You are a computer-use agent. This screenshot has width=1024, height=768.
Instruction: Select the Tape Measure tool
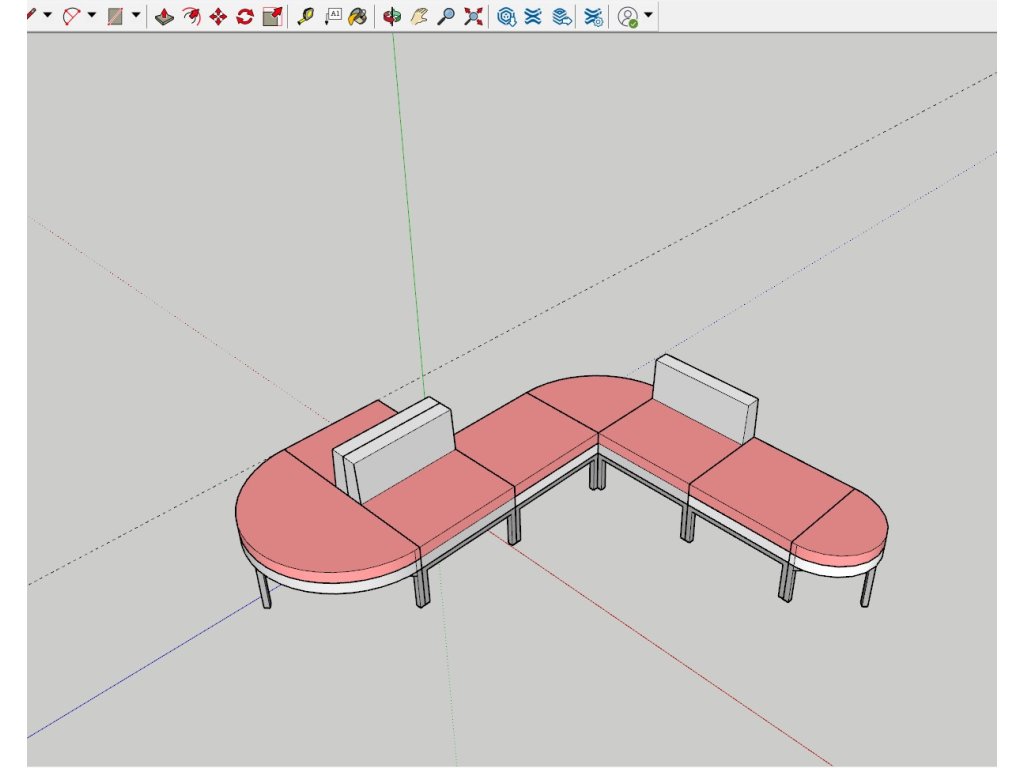click(306, 16)
